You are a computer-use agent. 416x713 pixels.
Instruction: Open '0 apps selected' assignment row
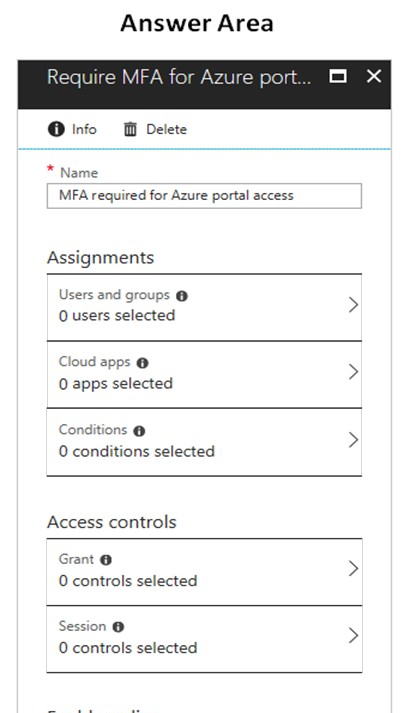pyautogui.click(x=204, y=374)
